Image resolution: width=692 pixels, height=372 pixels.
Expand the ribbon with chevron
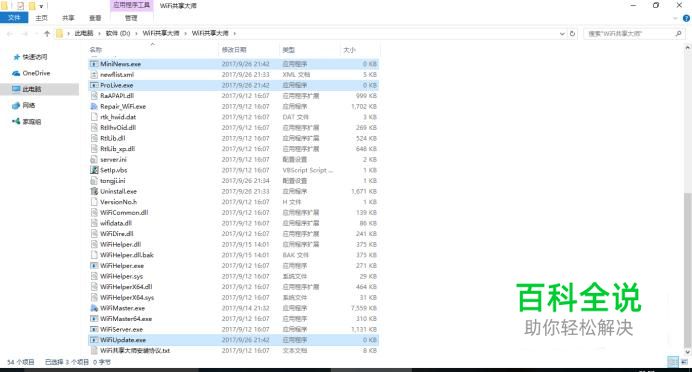pyautogui.click(x=675, y=18)
